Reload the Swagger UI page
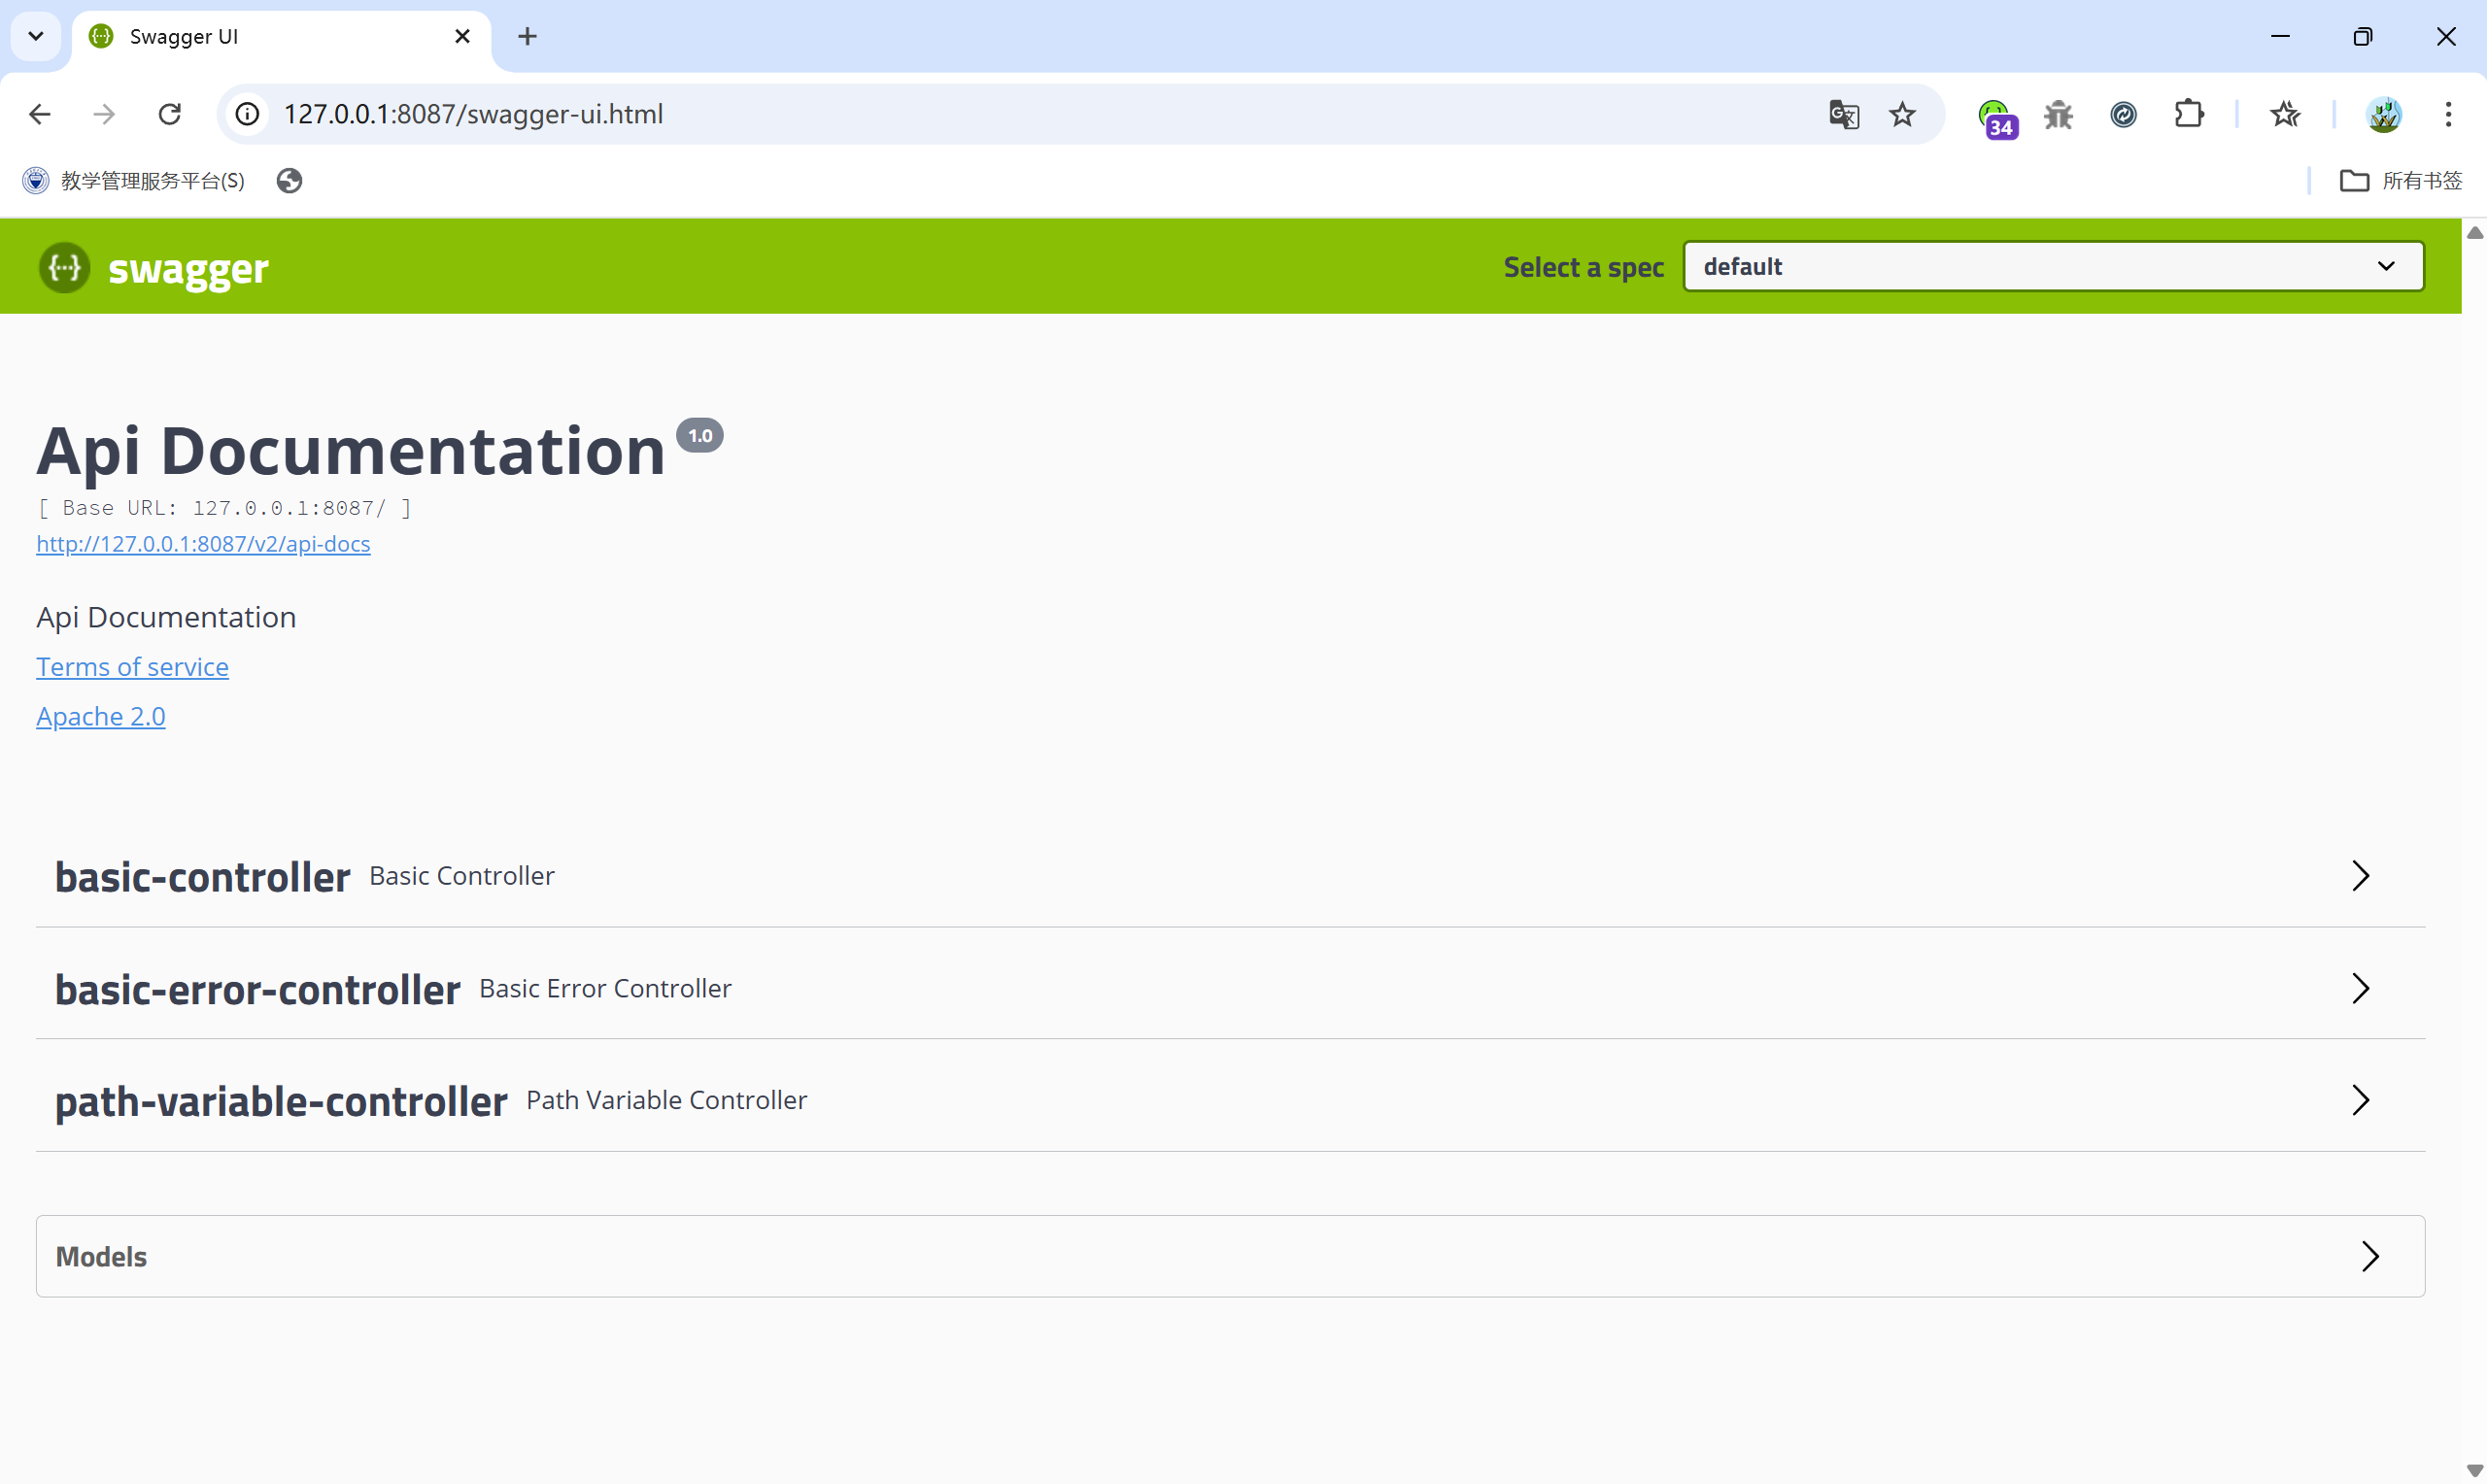The width and height of the screenshot is (2487, 1484). (170, 114)
